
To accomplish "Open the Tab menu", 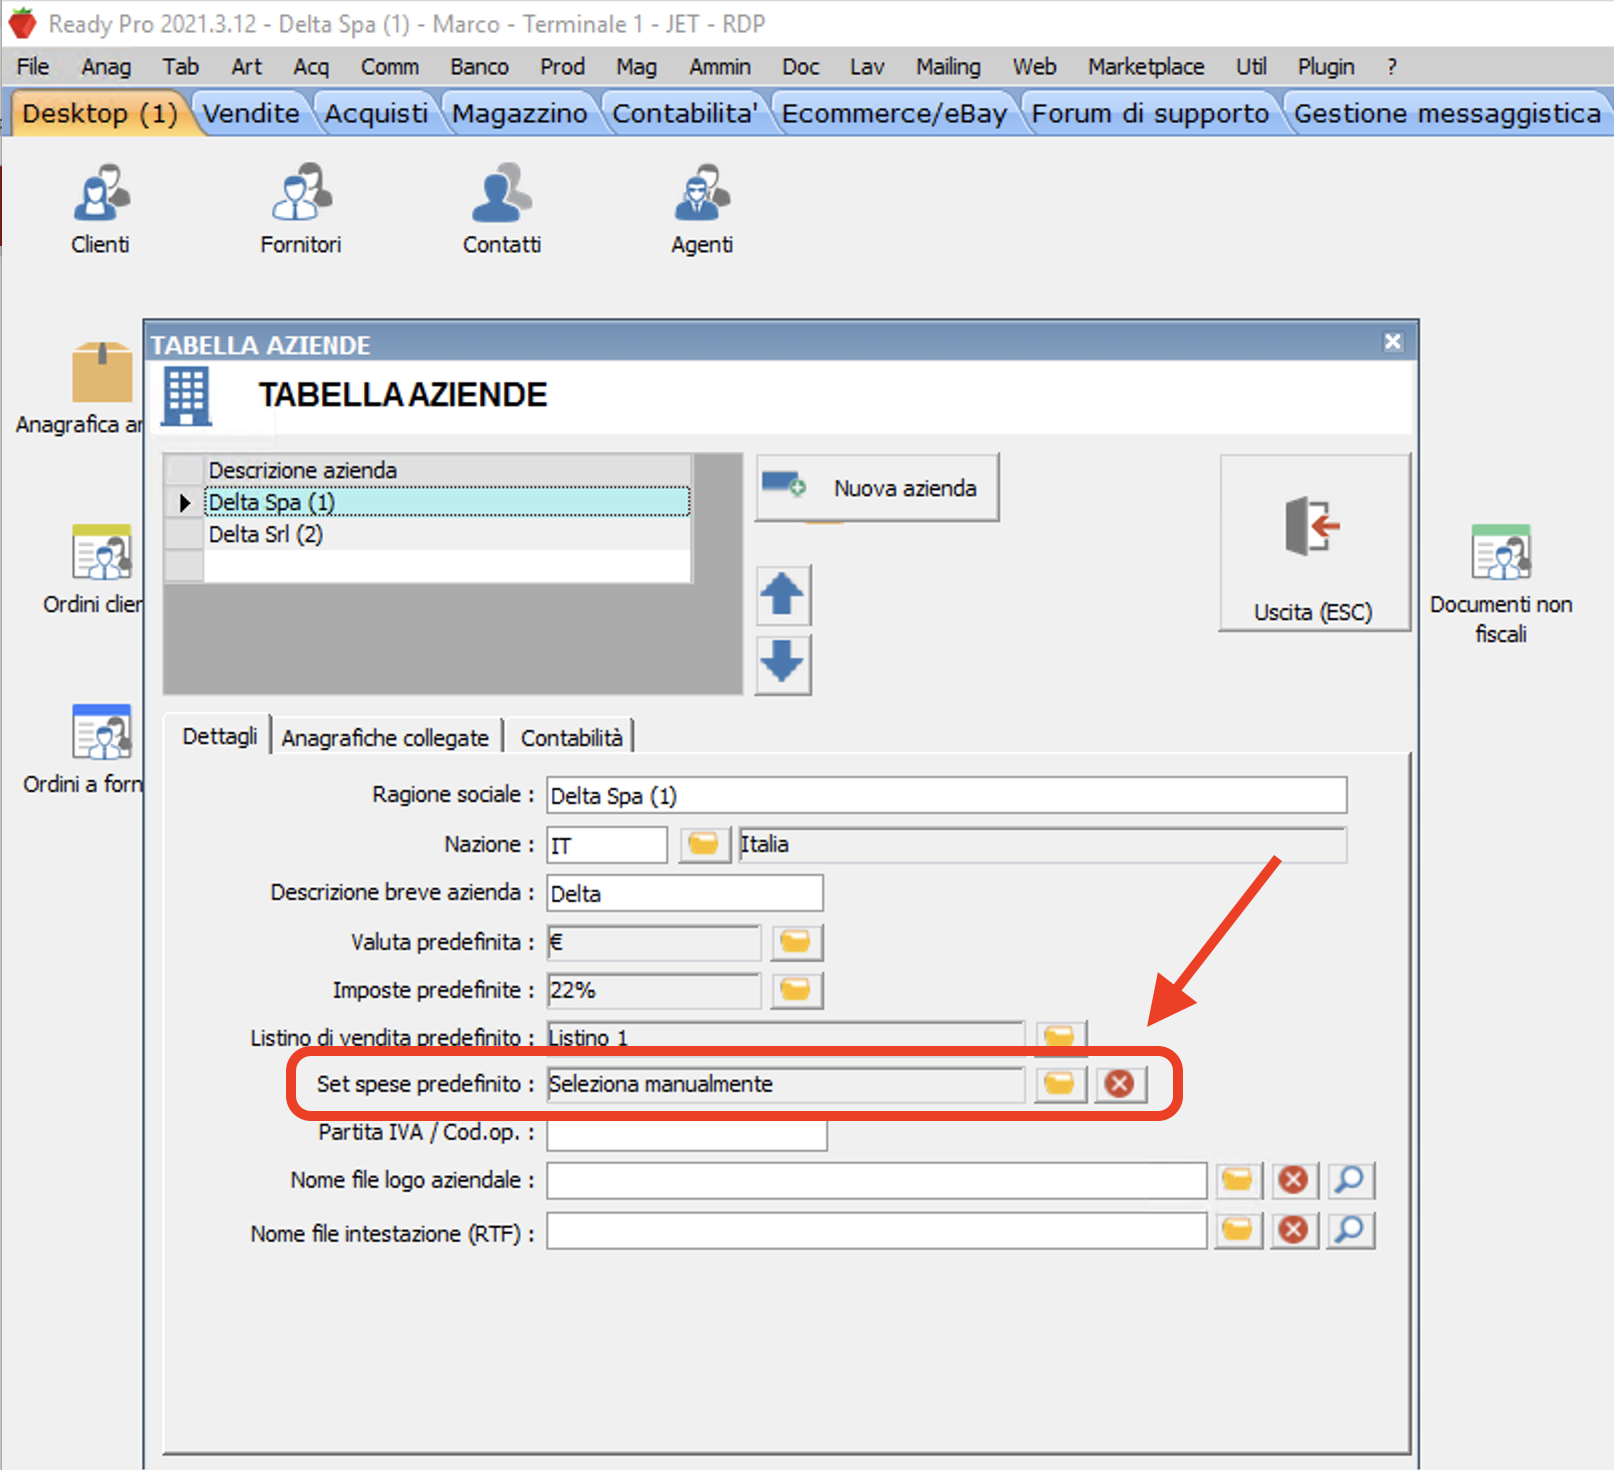I will tap(181, 67).
